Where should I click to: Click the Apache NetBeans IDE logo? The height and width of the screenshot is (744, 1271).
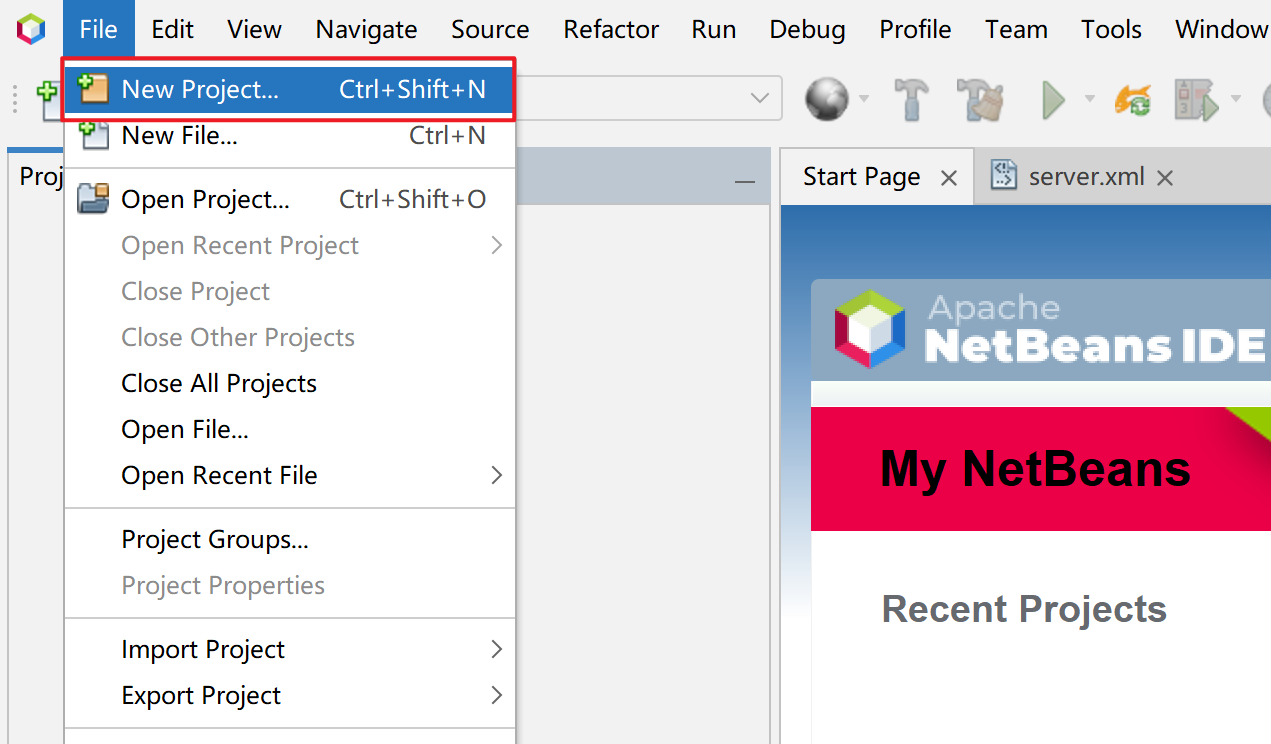coord(1051,329)
